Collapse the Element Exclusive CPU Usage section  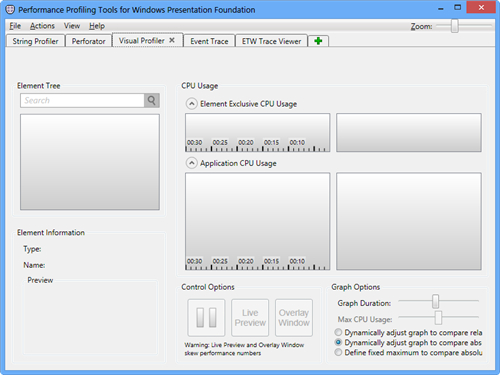pyautogui.click(x=191, y=104)
